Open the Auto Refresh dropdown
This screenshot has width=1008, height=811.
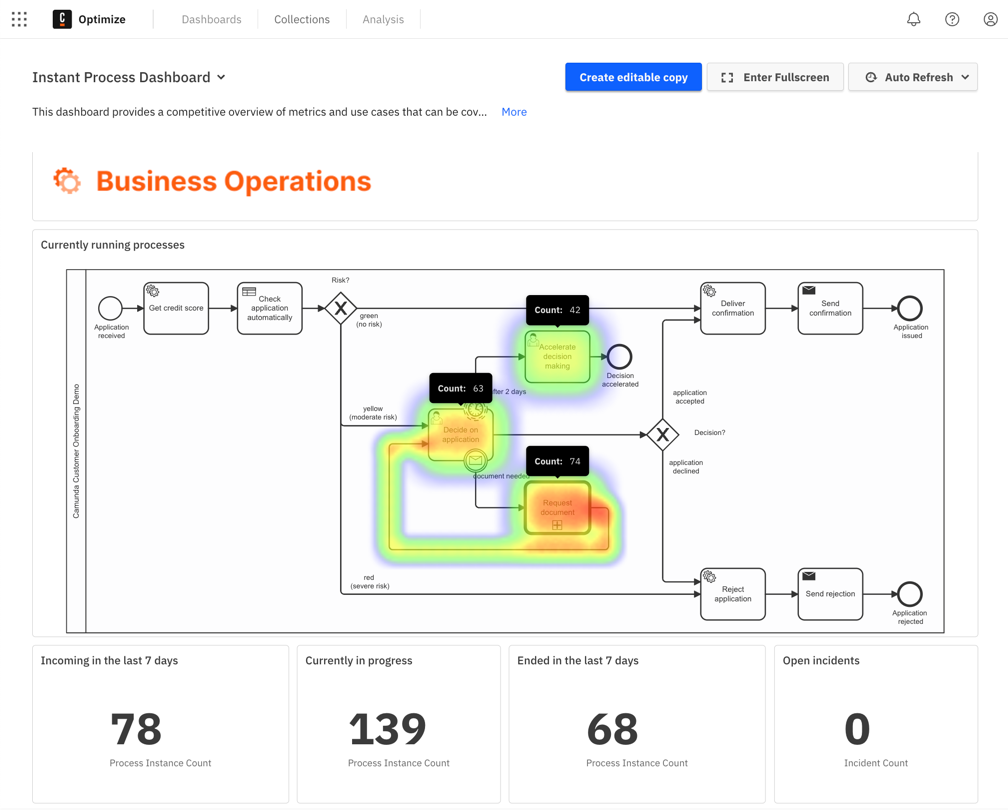click(x=913, y=77)
